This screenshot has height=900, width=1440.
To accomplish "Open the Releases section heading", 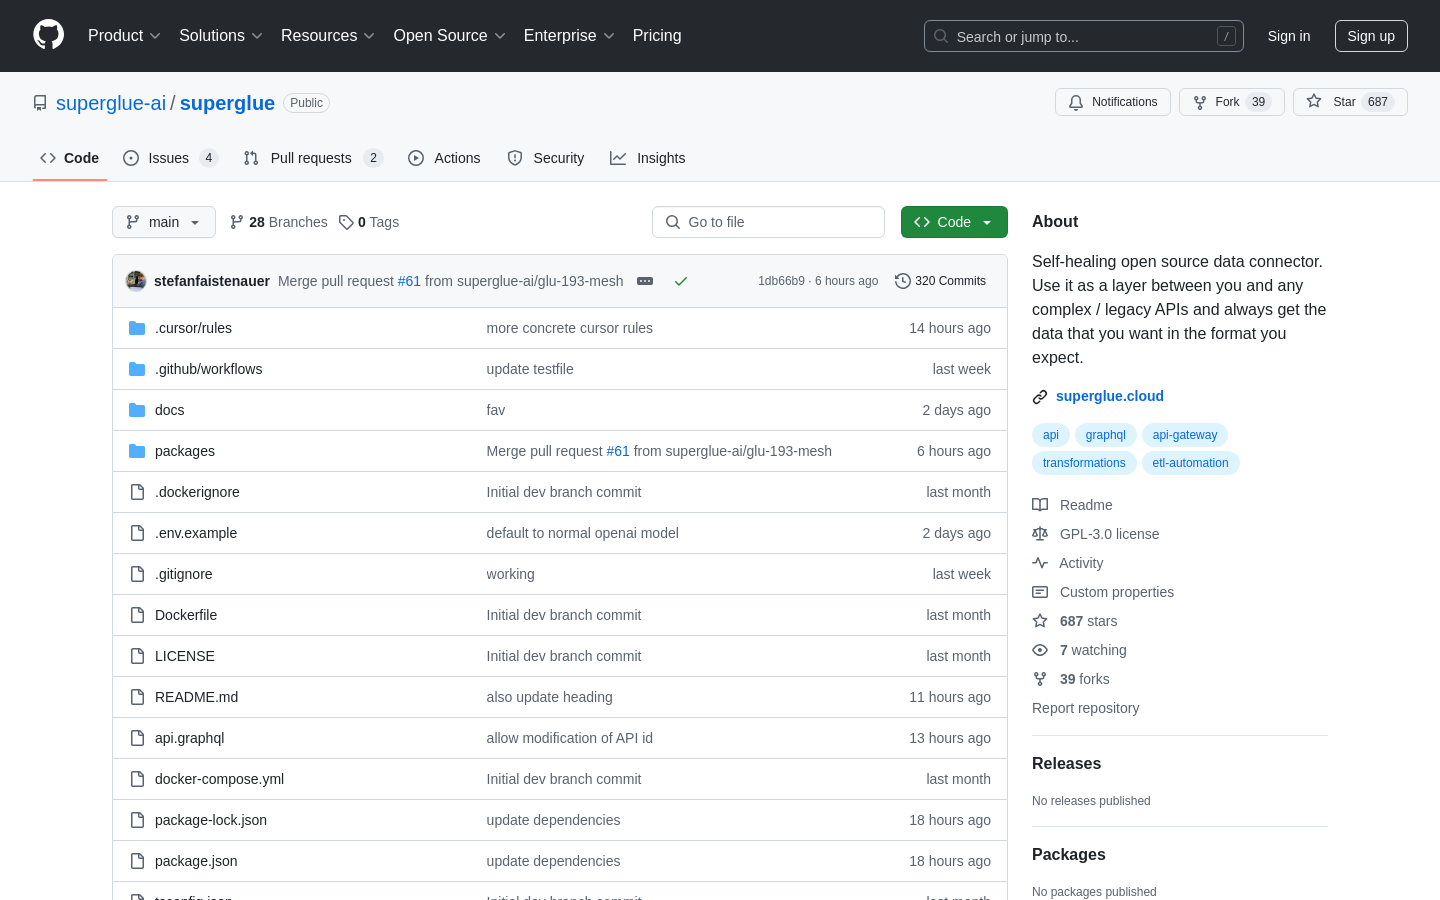I will [1066, 763].
